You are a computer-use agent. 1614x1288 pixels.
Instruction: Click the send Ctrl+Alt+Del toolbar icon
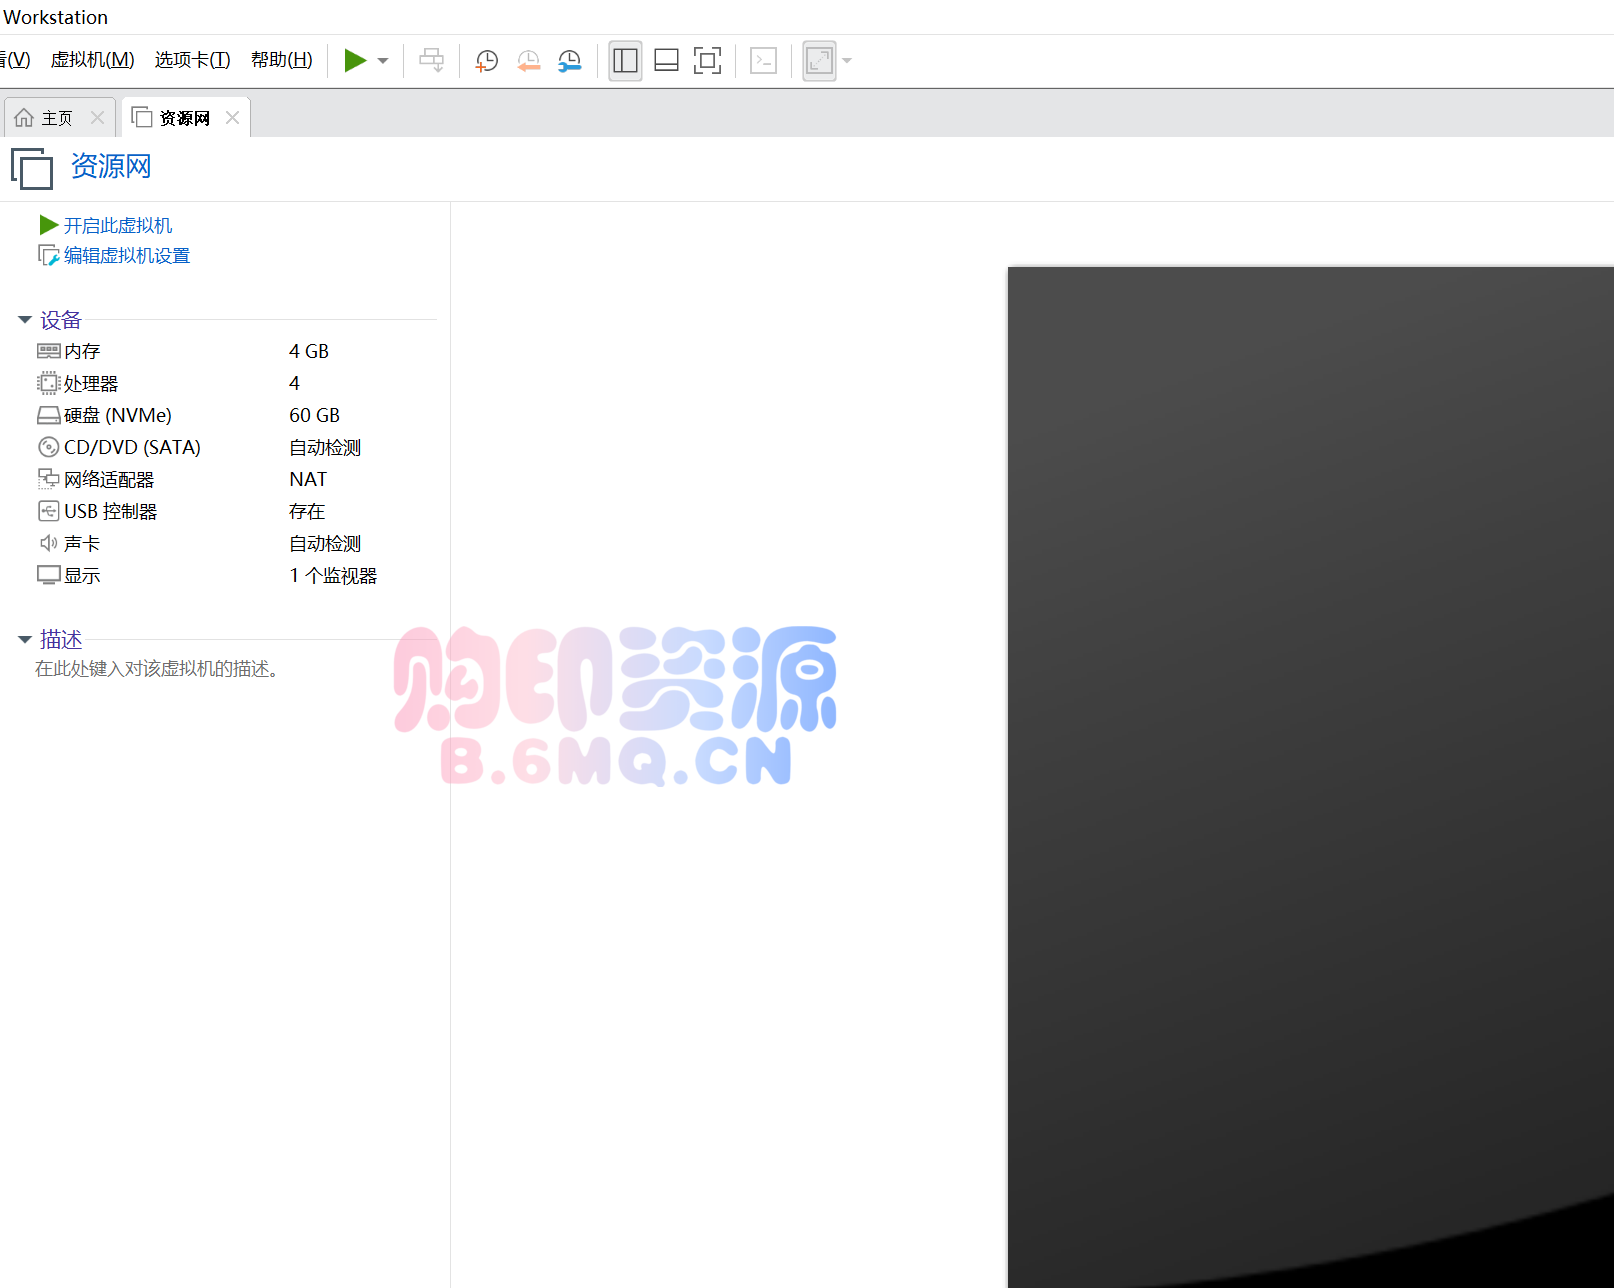point(432,61)
